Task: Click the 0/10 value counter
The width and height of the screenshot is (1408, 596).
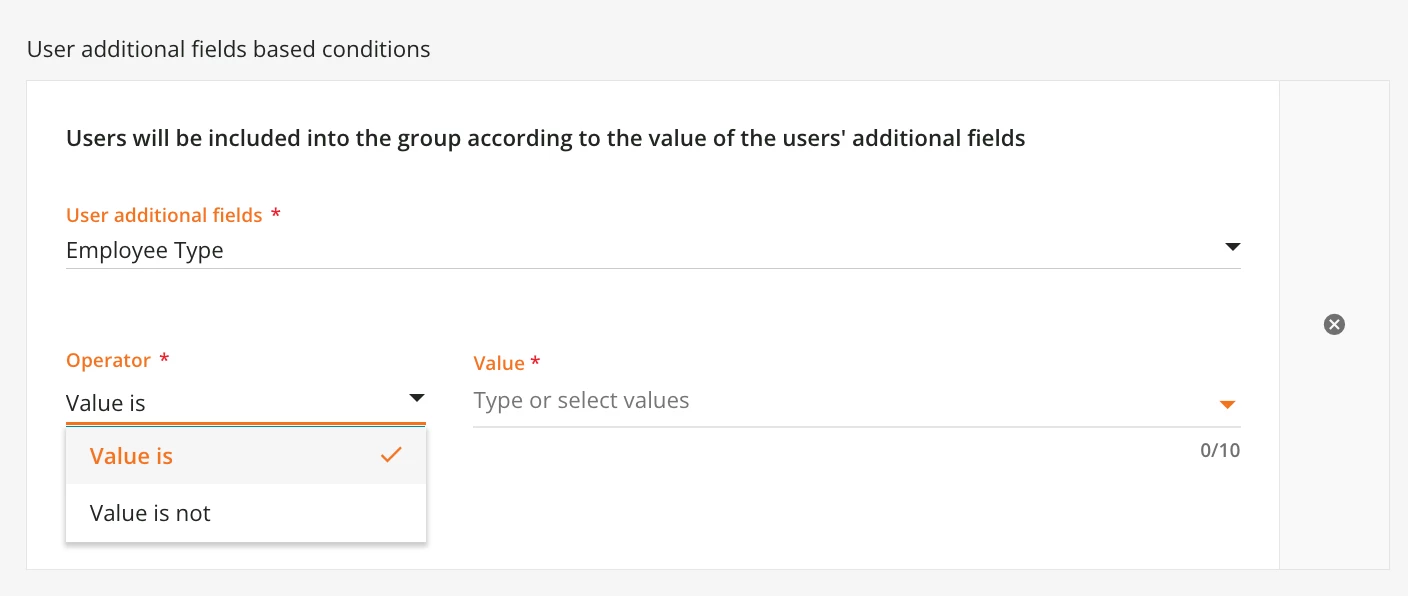Action: point(1219,450)
